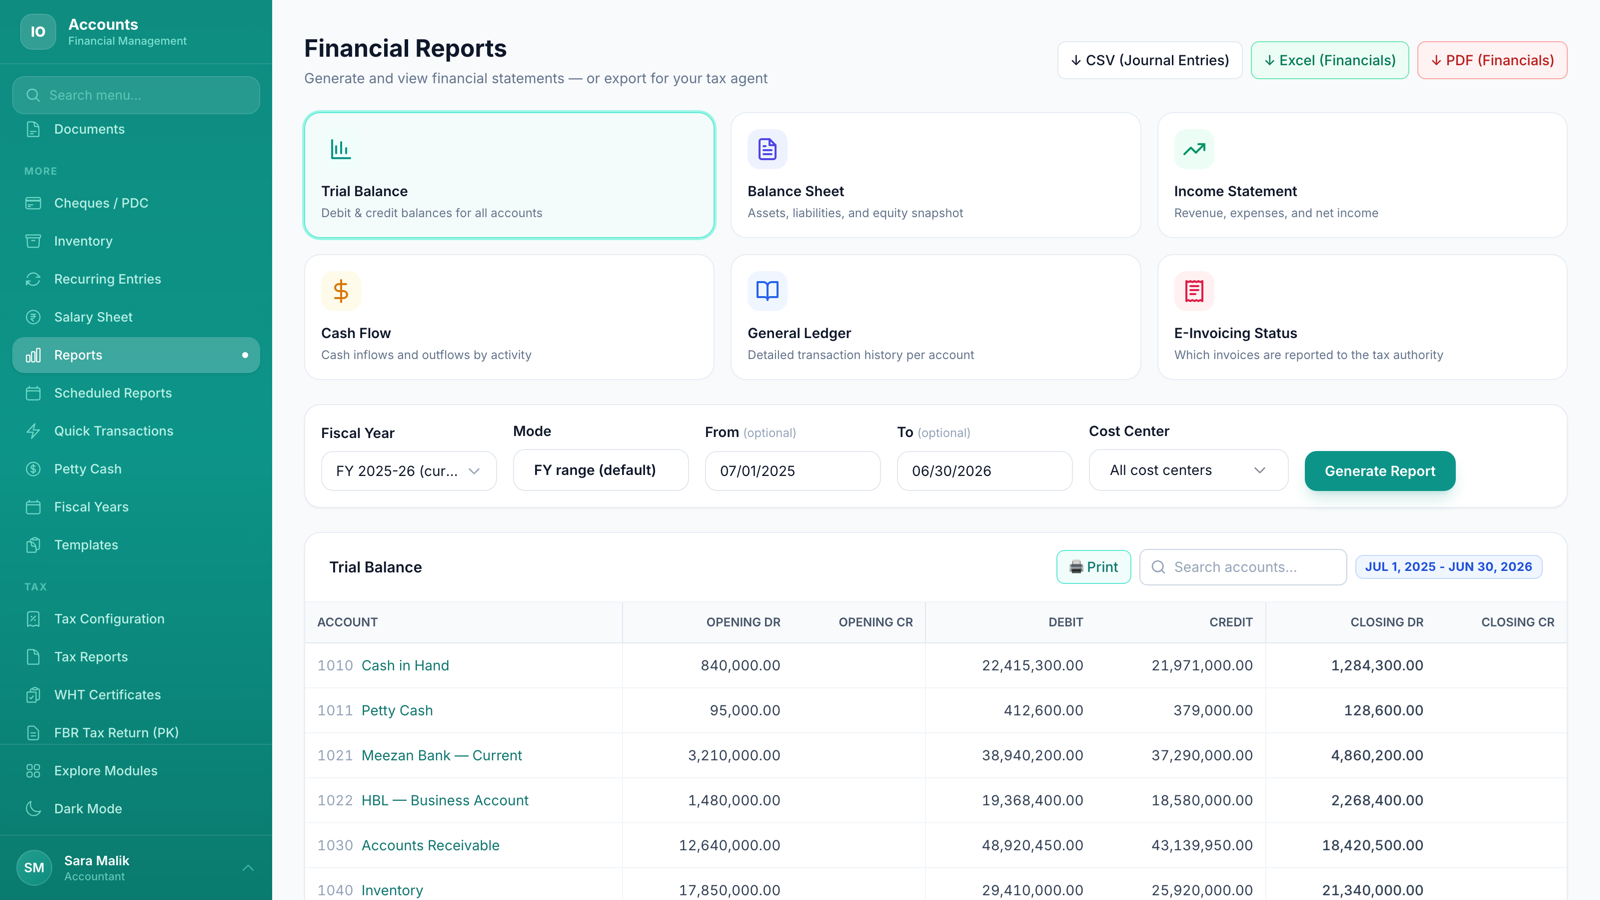Image resolution: width=1600 pixels, height=900 pixels.
Task: Click the From date field 07/01/2025
Action: pos(793,471)
